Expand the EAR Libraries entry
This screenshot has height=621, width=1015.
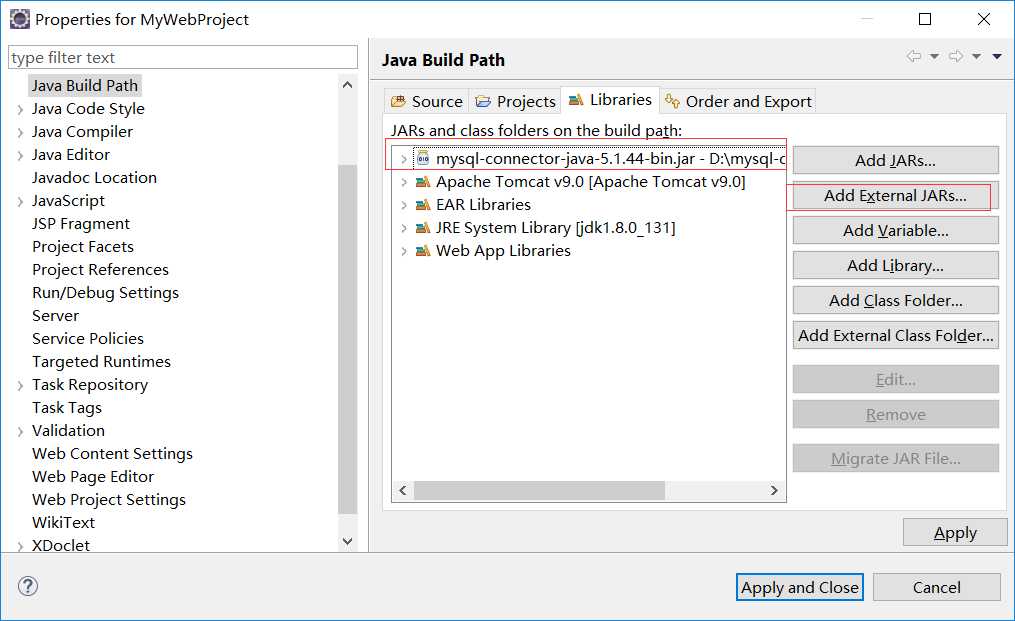point(404,205)
